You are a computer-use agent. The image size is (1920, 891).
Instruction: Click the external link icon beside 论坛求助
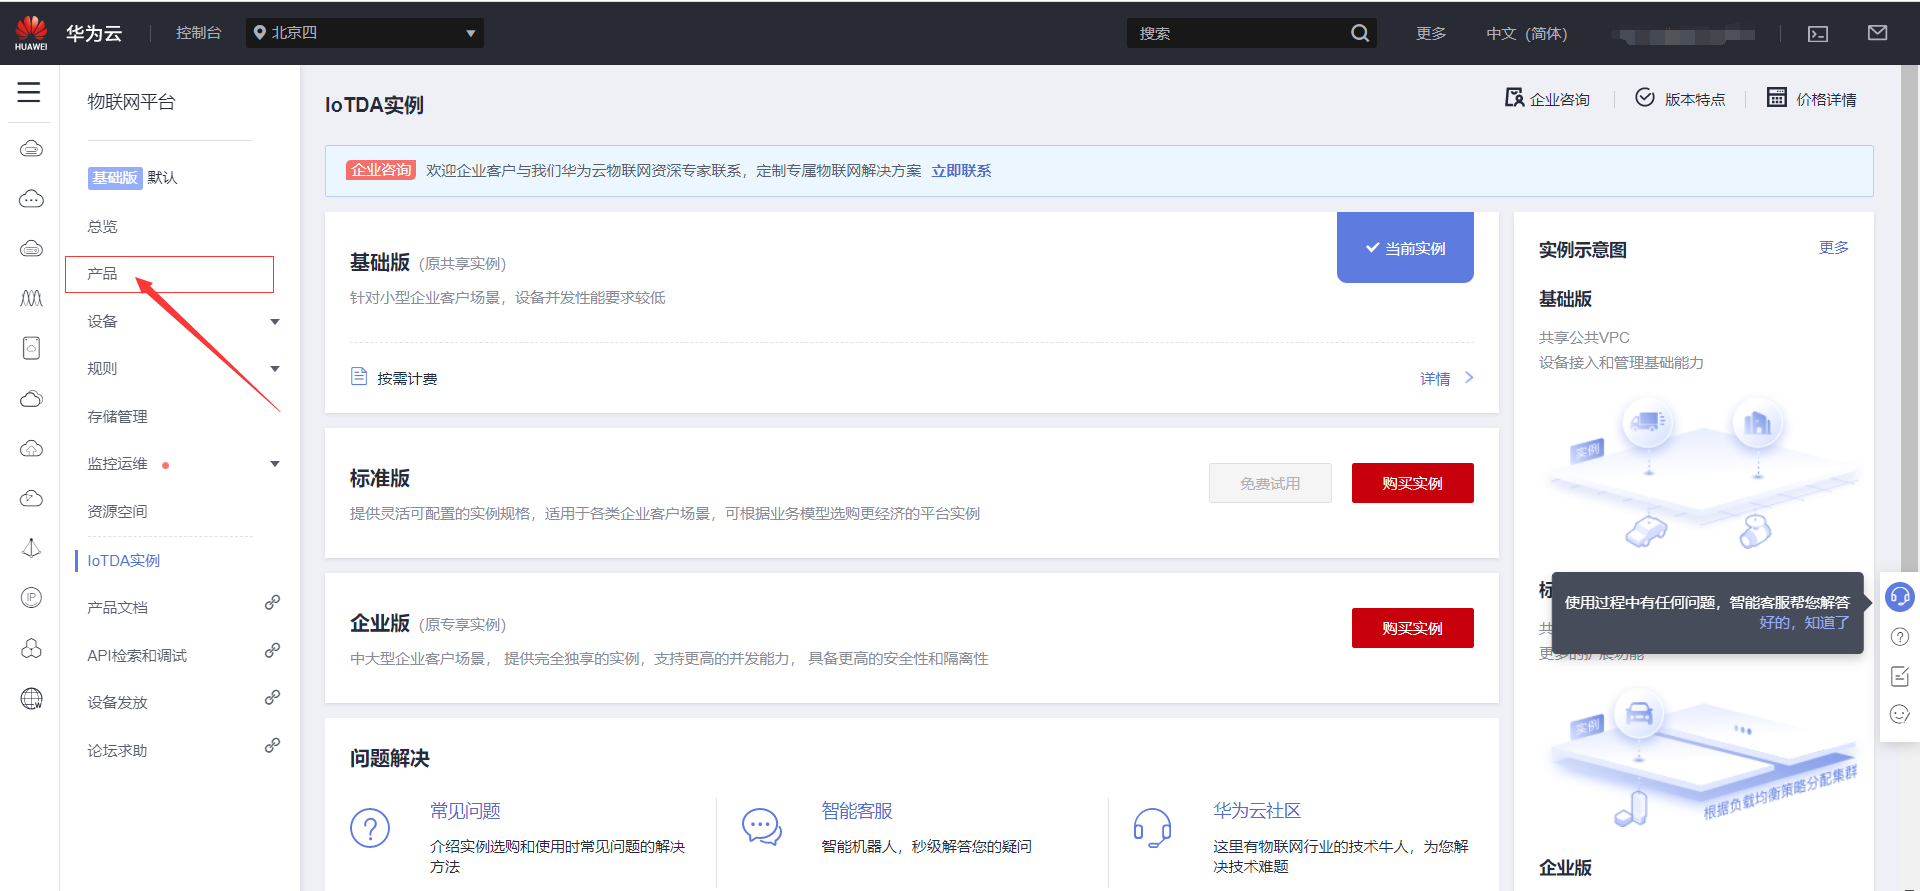point(272,746)
